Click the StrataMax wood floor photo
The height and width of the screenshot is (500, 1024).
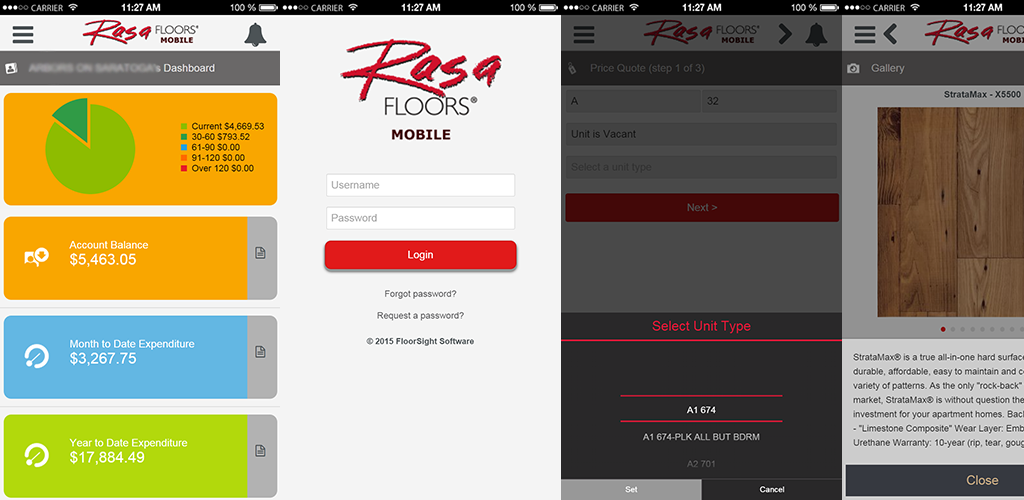coord(950,212)
